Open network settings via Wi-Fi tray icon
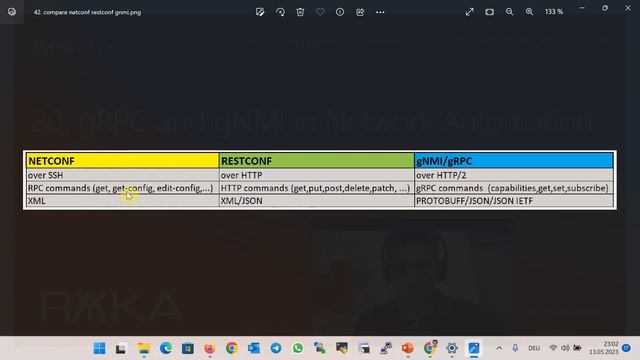Viewport: 640px width, 360px height. pyautogui.click(x=553, y=348)
